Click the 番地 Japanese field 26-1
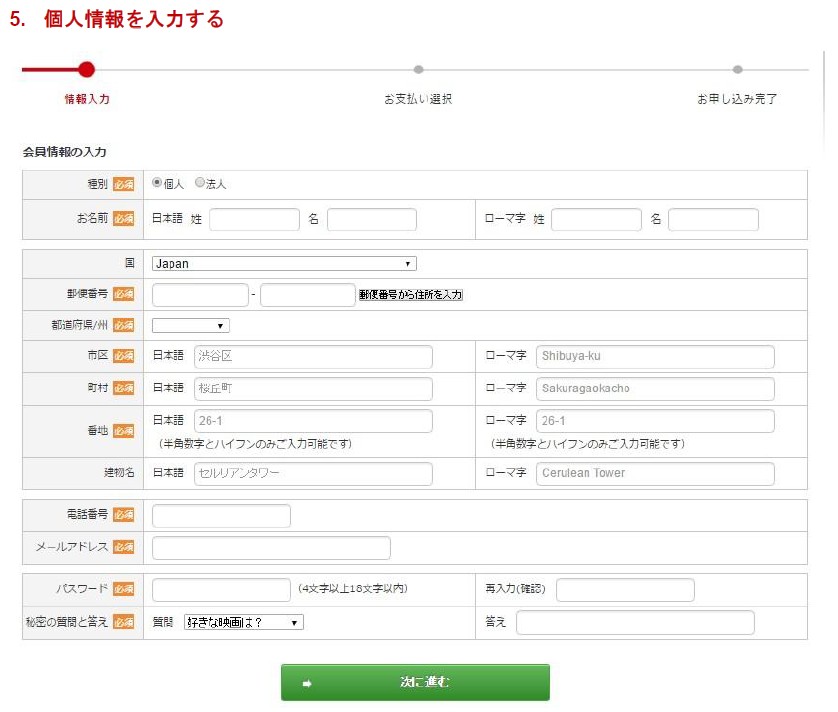Image resolution: width=838 pixels, height=712 pixels. [313, 421]
